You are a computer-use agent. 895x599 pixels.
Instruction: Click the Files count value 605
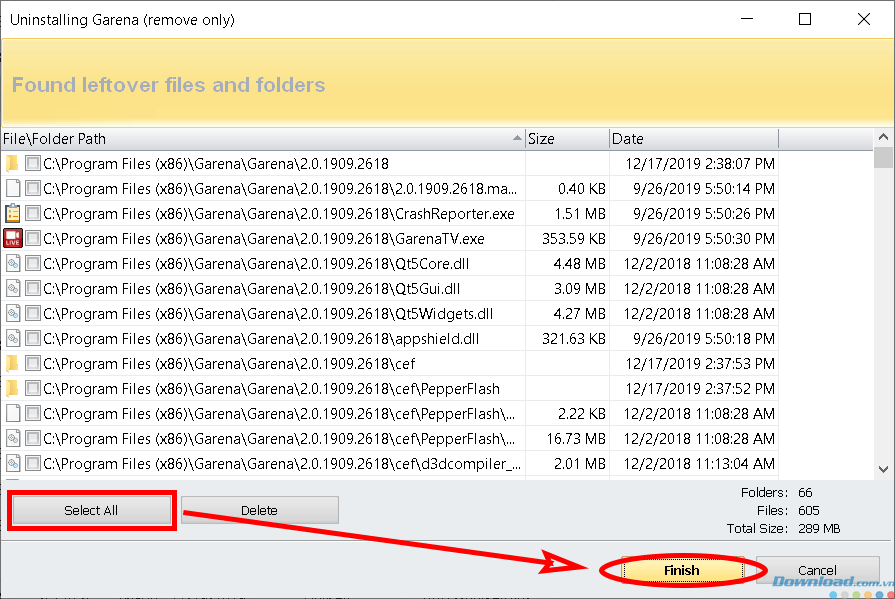[808, 510]
